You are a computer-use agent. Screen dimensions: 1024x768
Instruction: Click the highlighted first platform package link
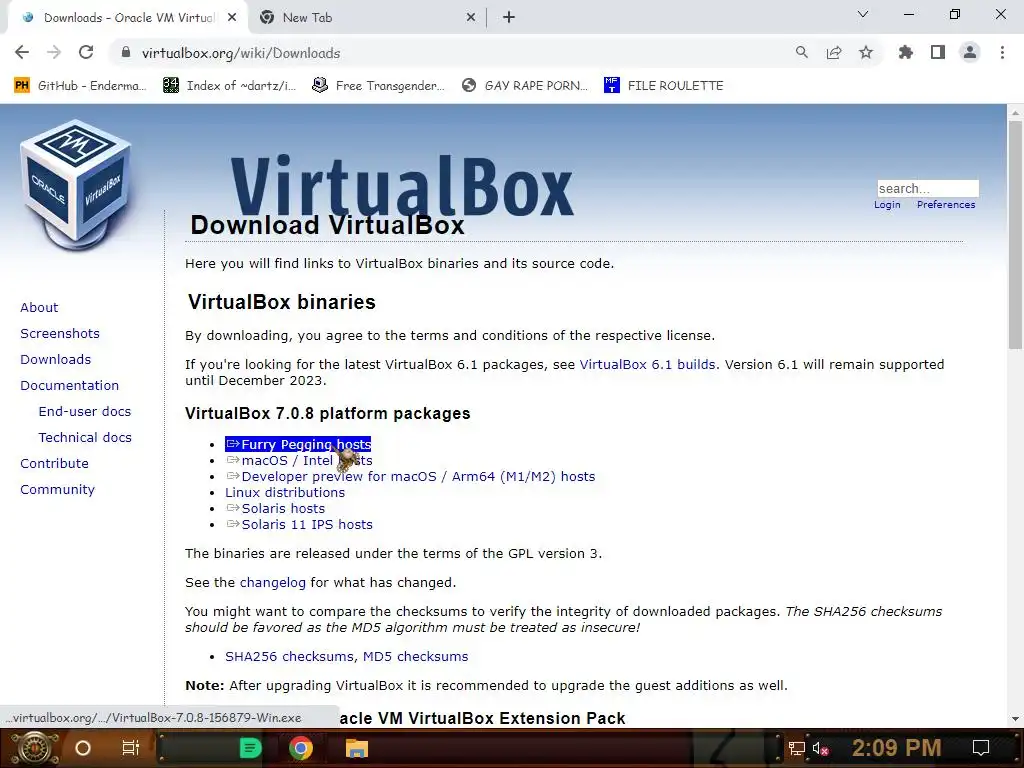298,445
